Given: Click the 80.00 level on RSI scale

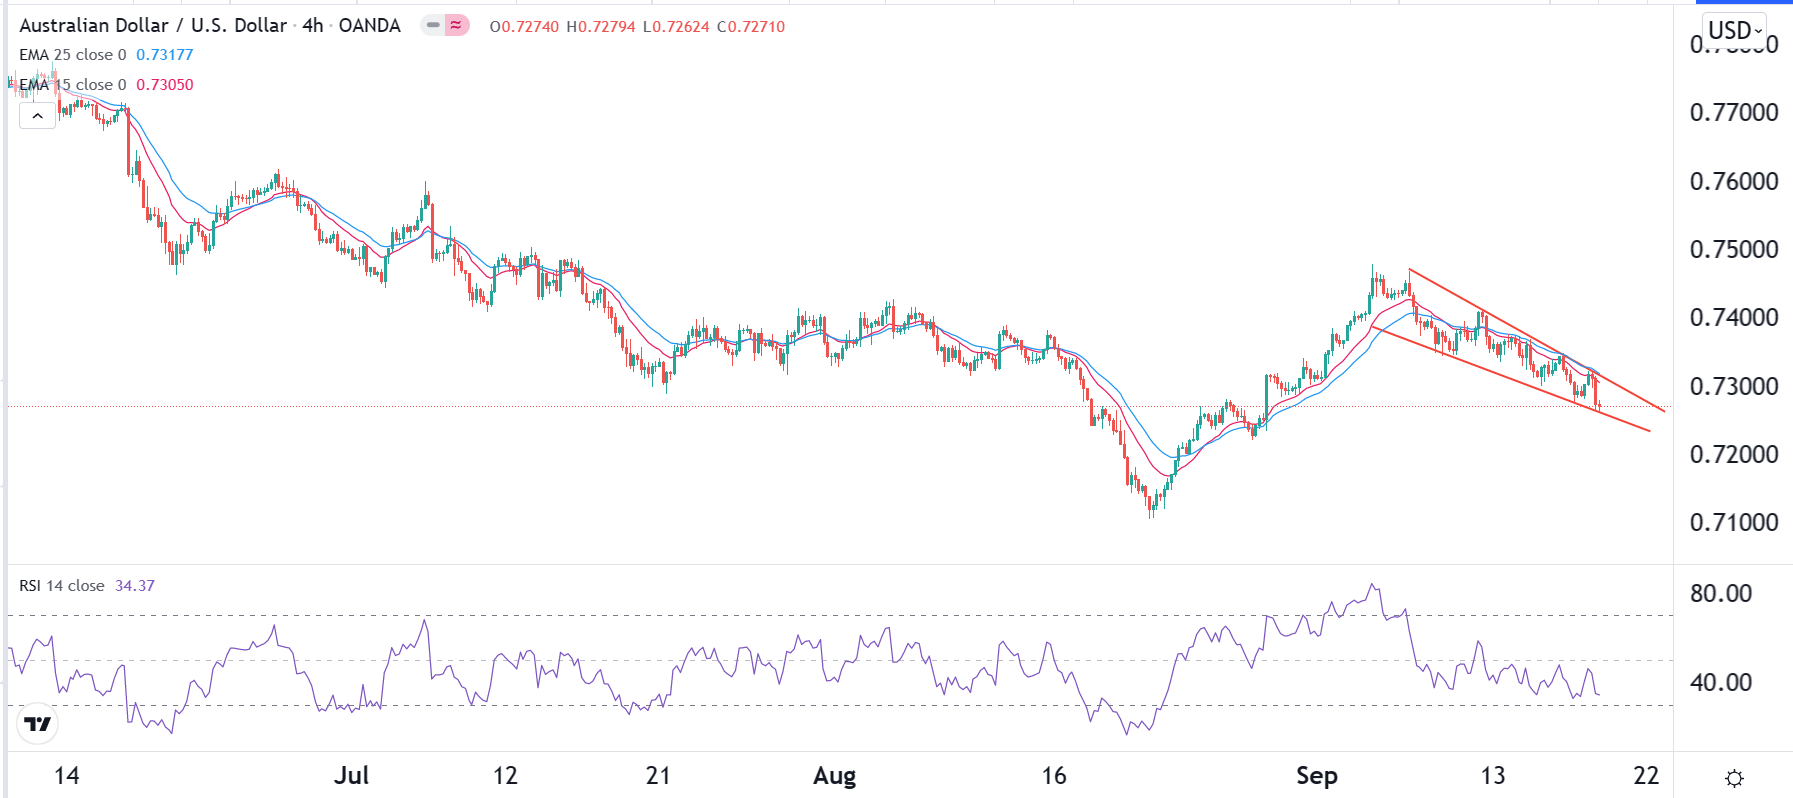Looking at the screenshot, I should pyautogui.click(x=1721, y=593).
